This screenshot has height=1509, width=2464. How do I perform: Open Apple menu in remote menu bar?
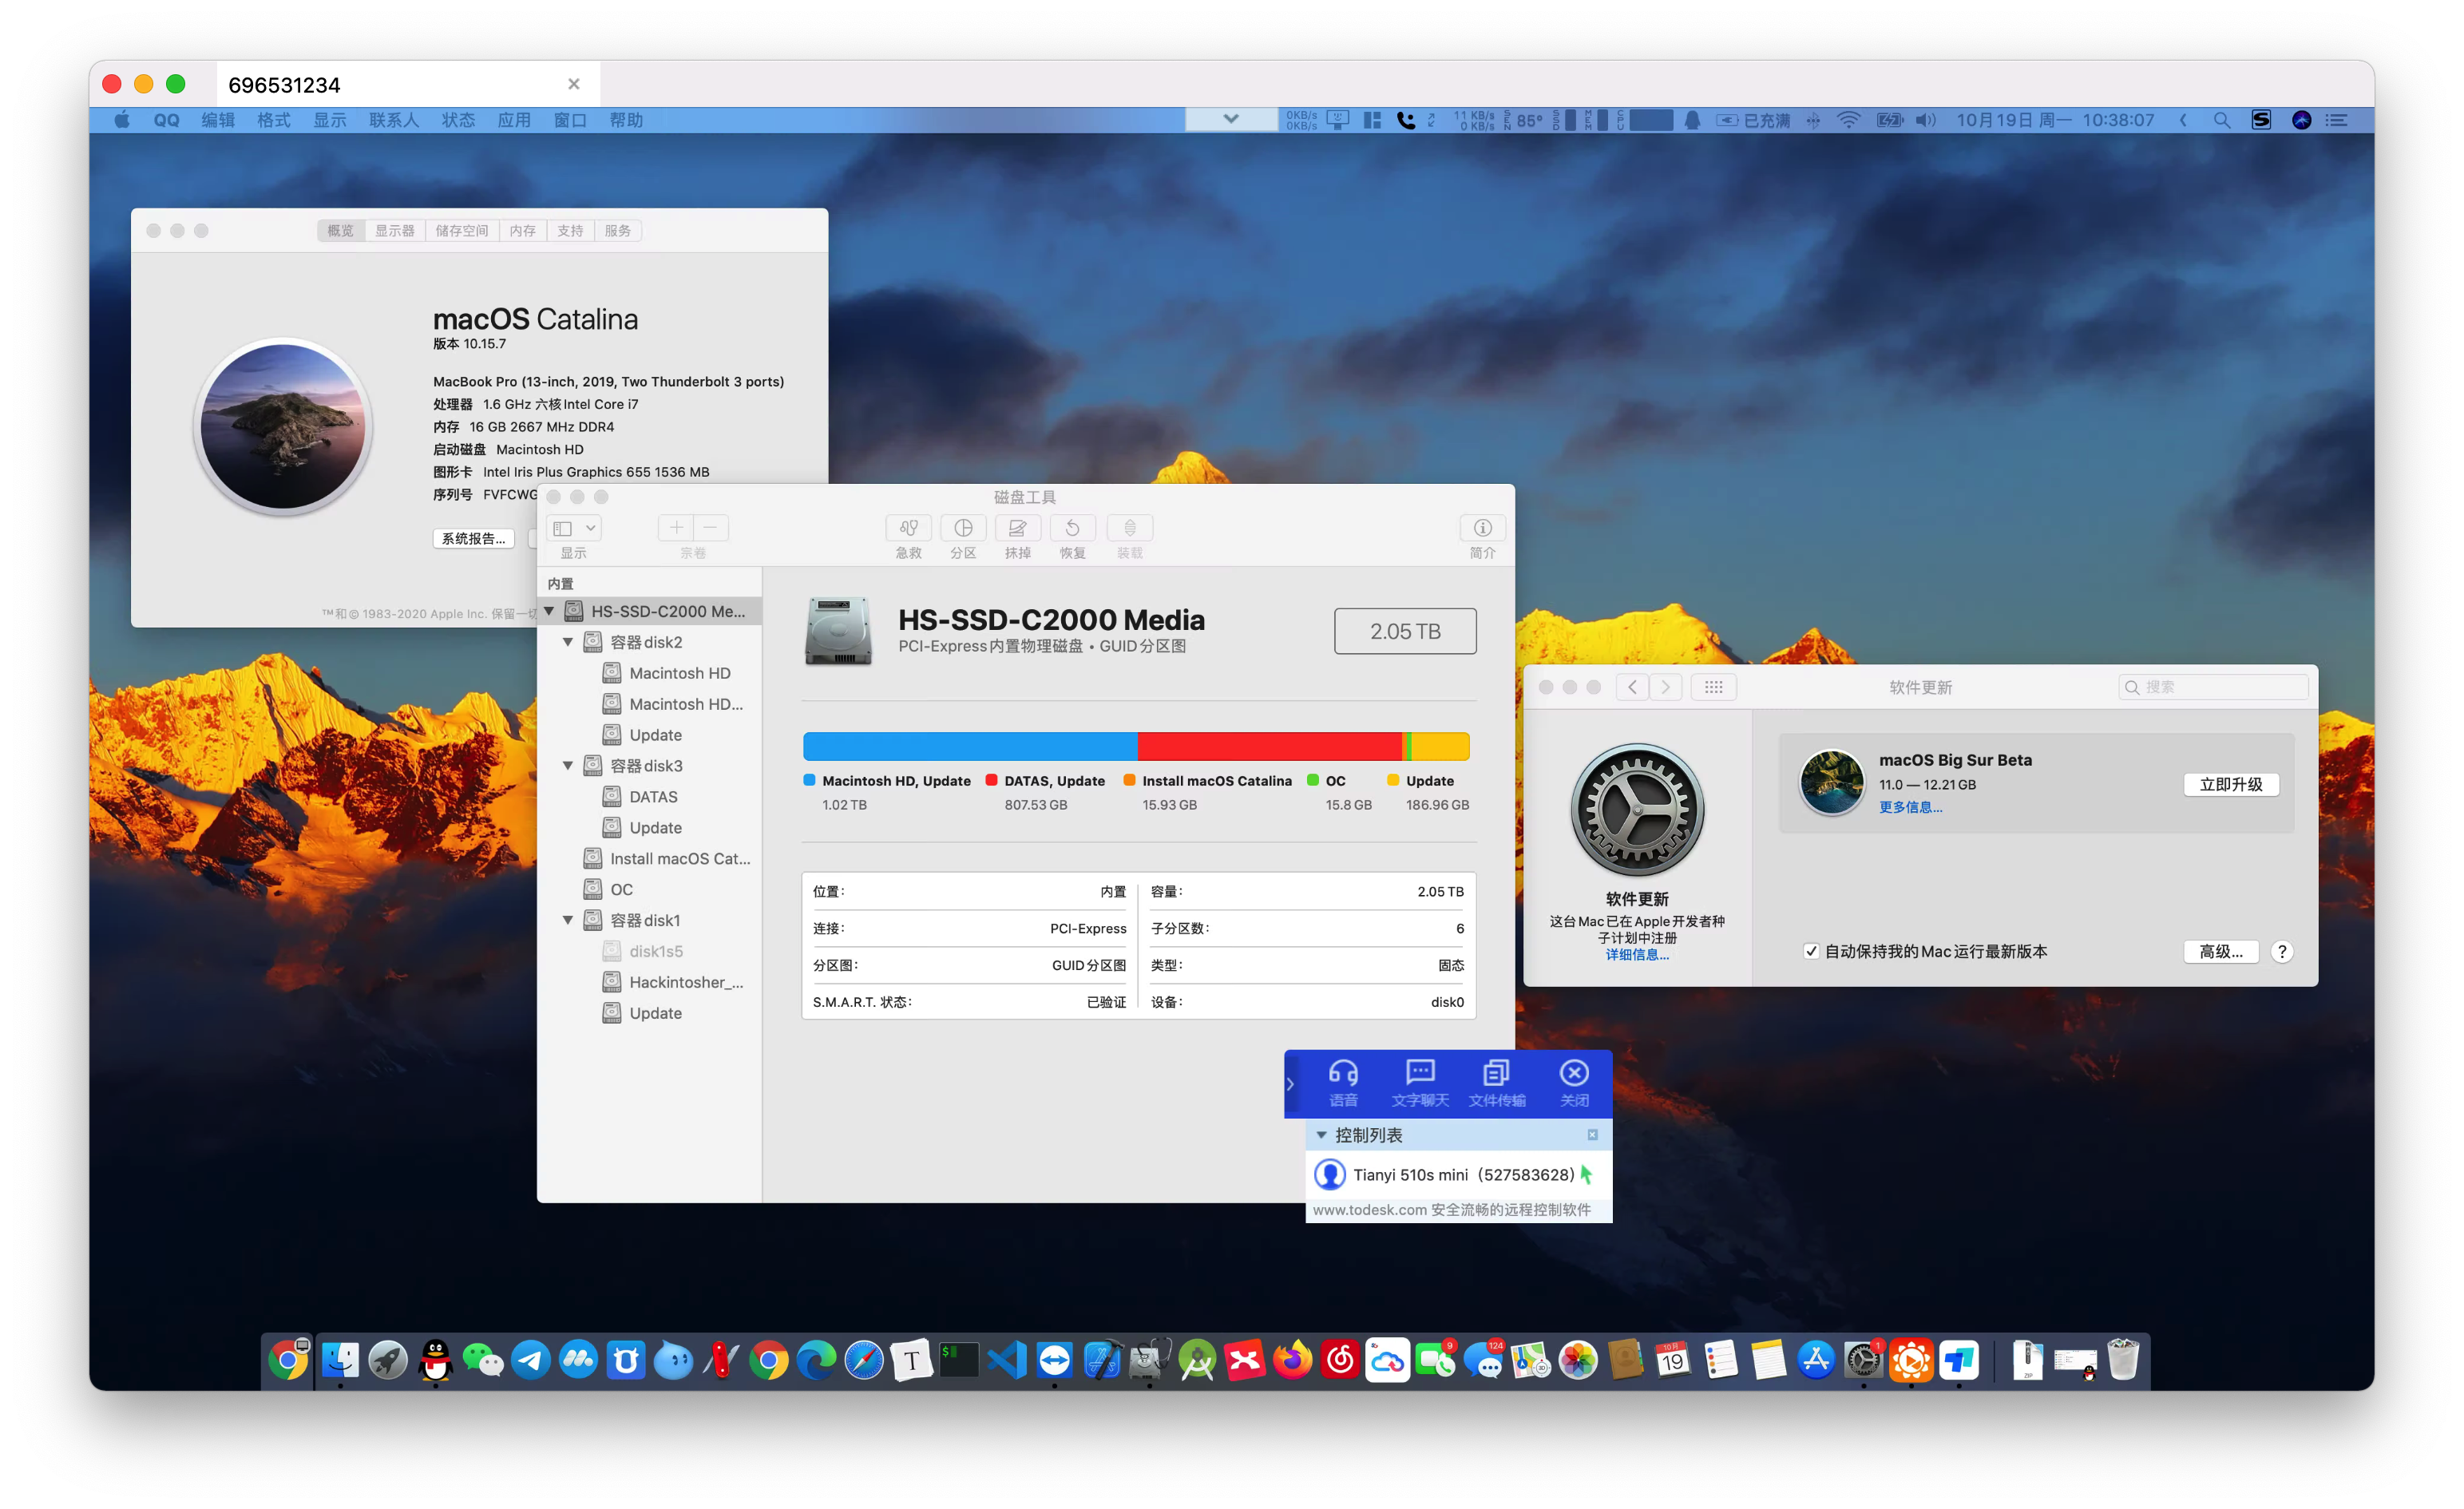(x=122, y=120)
